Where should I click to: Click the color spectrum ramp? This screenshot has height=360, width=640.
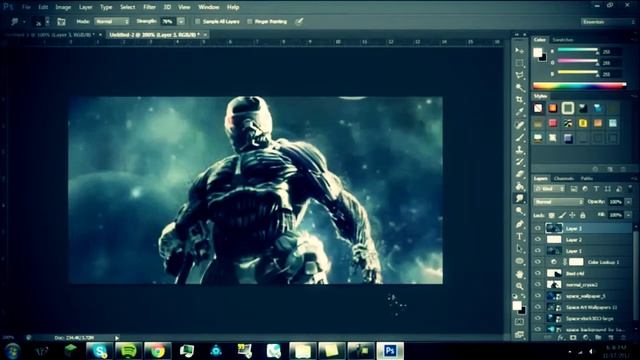click(579, 86)
